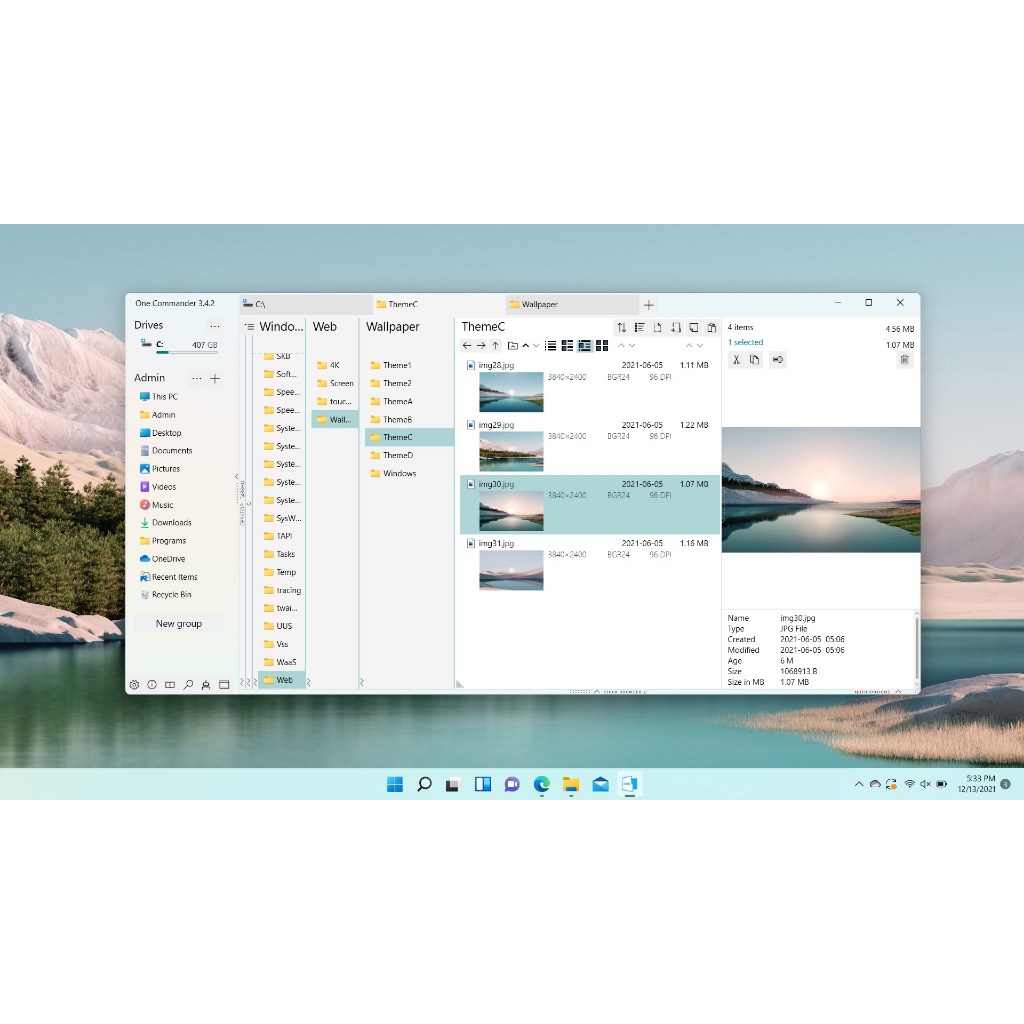Navigate back with the left arrow
This screenshot has height=1024, width=1024.
[x=466, y=345]
